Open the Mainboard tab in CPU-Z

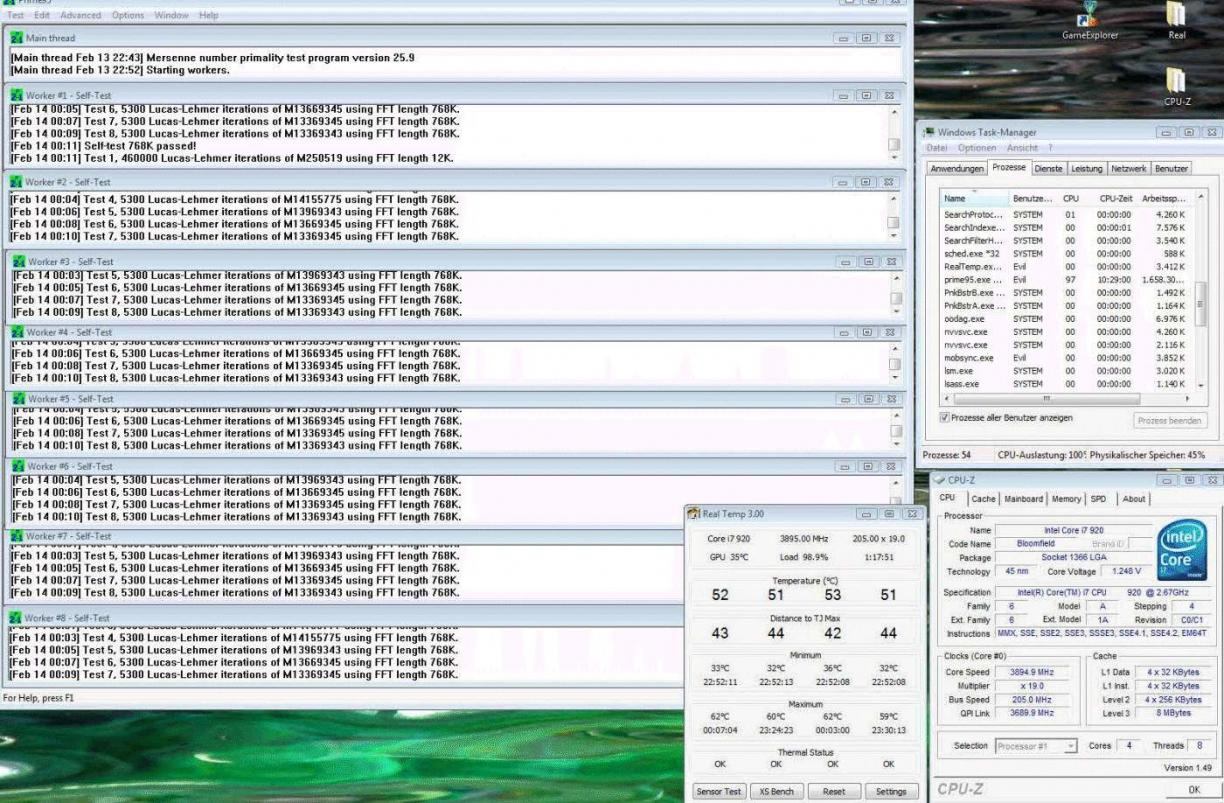[x=1023, y=499]
